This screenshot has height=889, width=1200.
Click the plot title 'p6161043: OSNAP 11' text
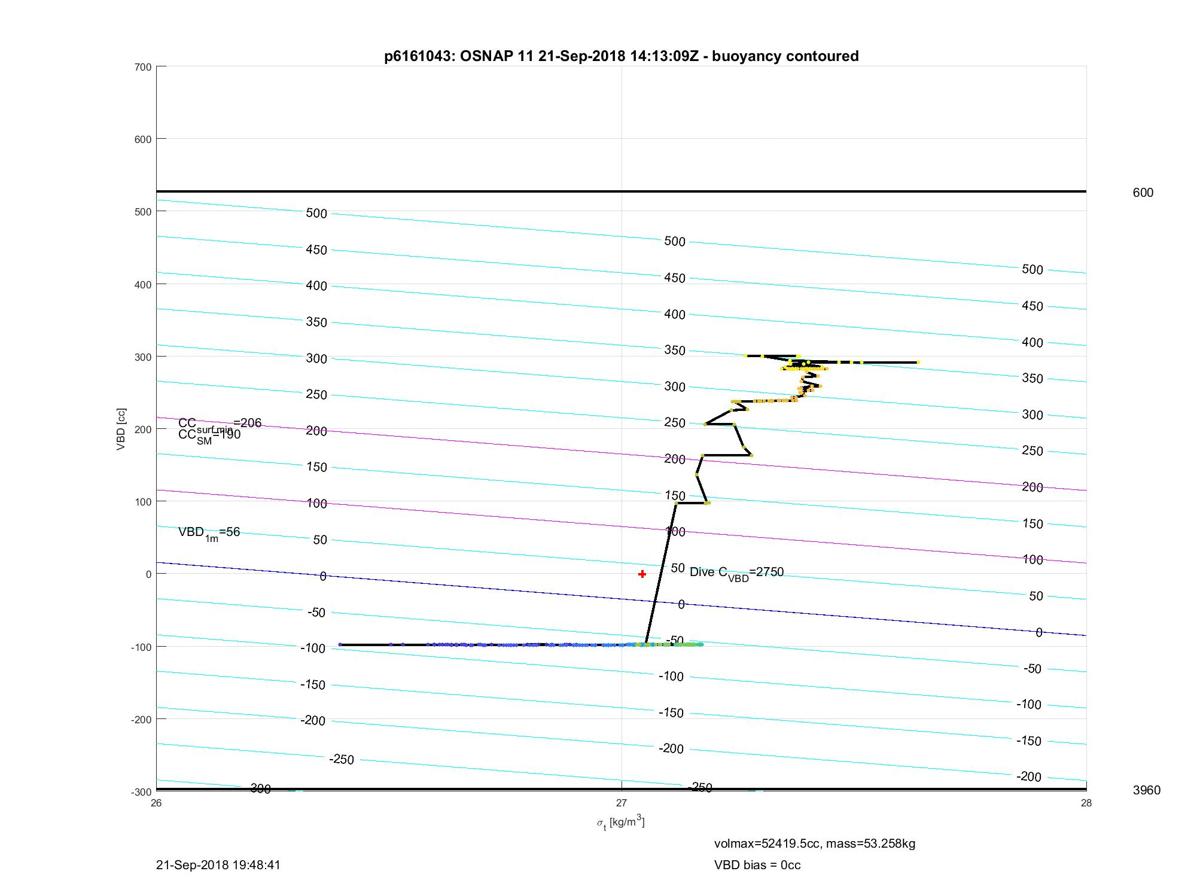[621, 56]
